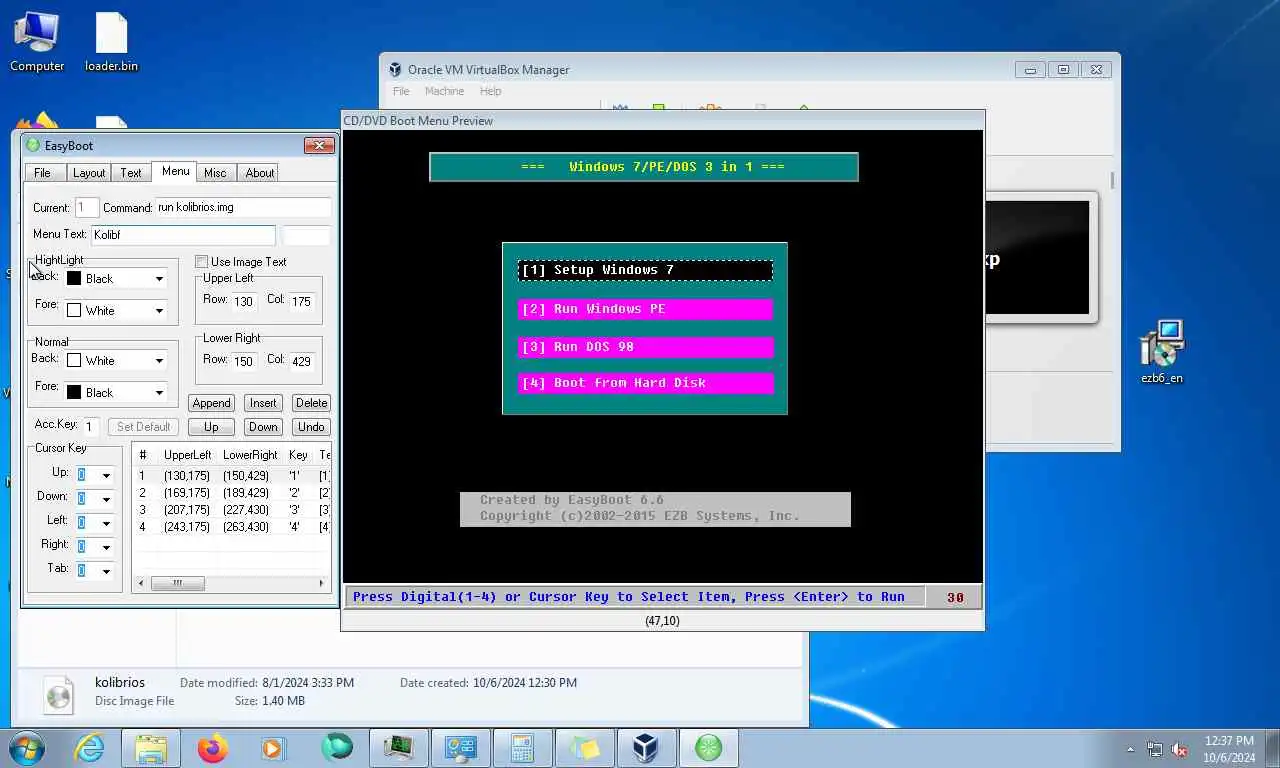Open Calculator from the taskbar

(x=522, y=748)
